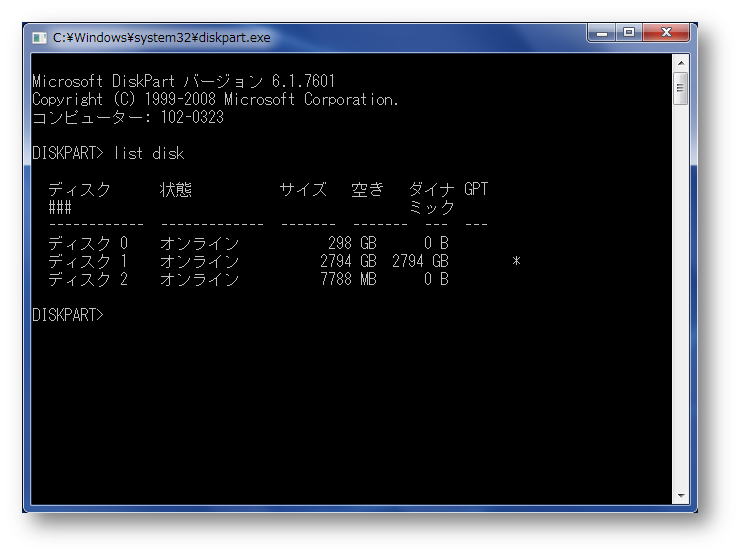Close the diskpart.exe window
Image resolution: width=740 pixels, height=555 pixels.
coord(666,33)
